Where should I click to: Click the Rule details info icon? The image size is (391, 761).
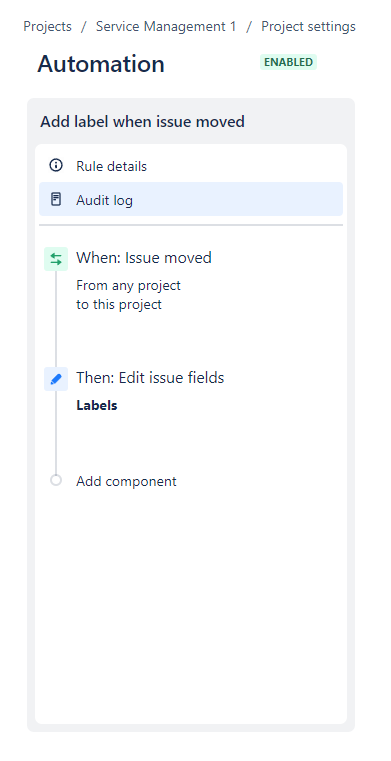pos(56,166)
